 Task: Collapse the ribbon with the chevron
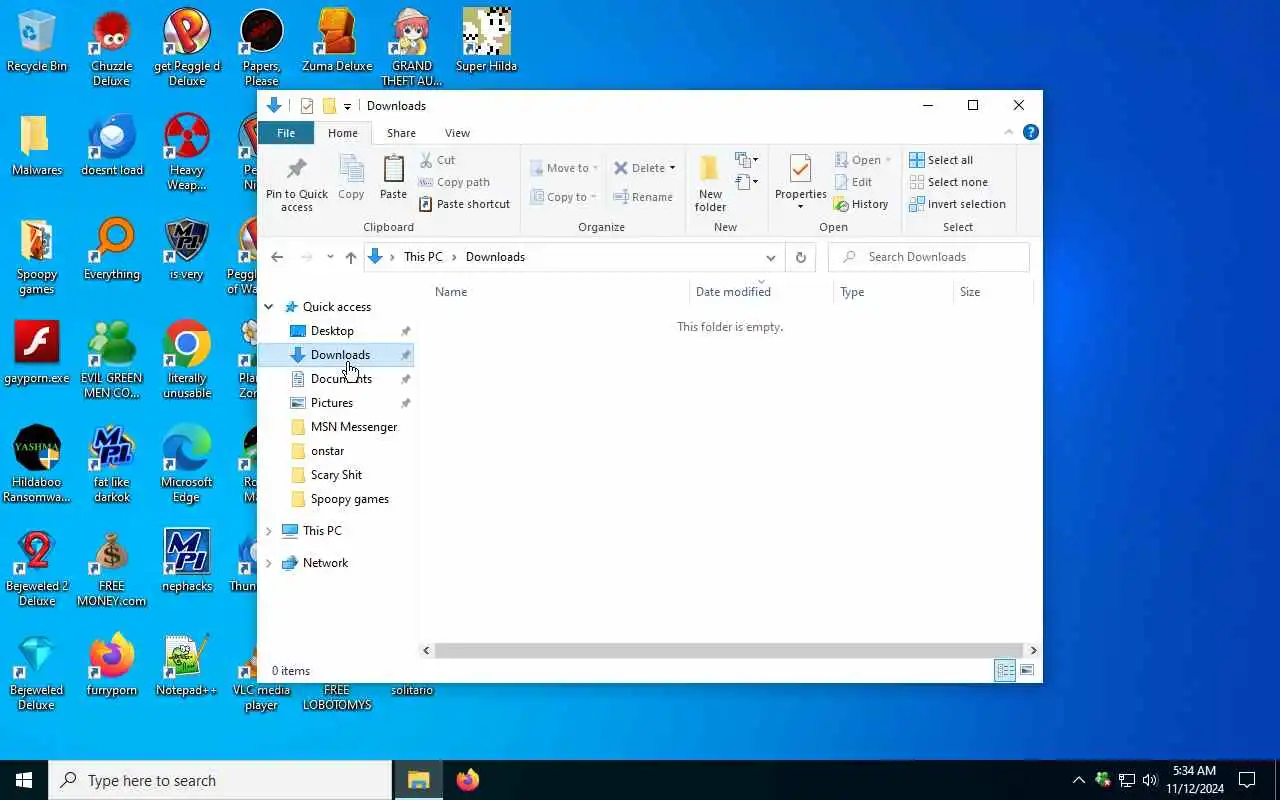coord(1008,132)
